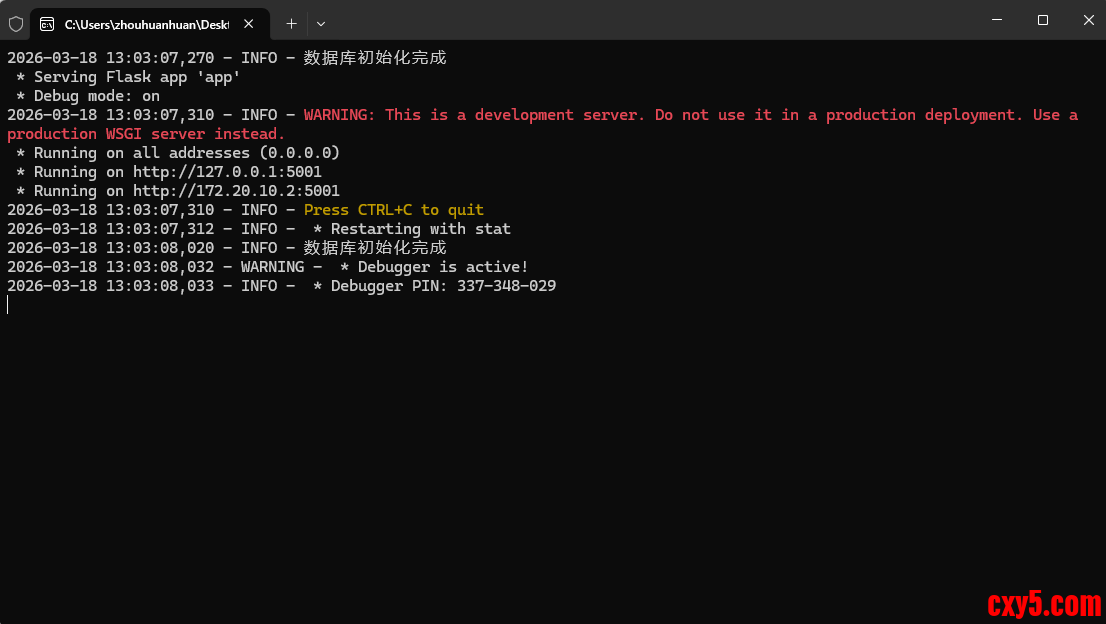Click the administrator shield icon

16,23
